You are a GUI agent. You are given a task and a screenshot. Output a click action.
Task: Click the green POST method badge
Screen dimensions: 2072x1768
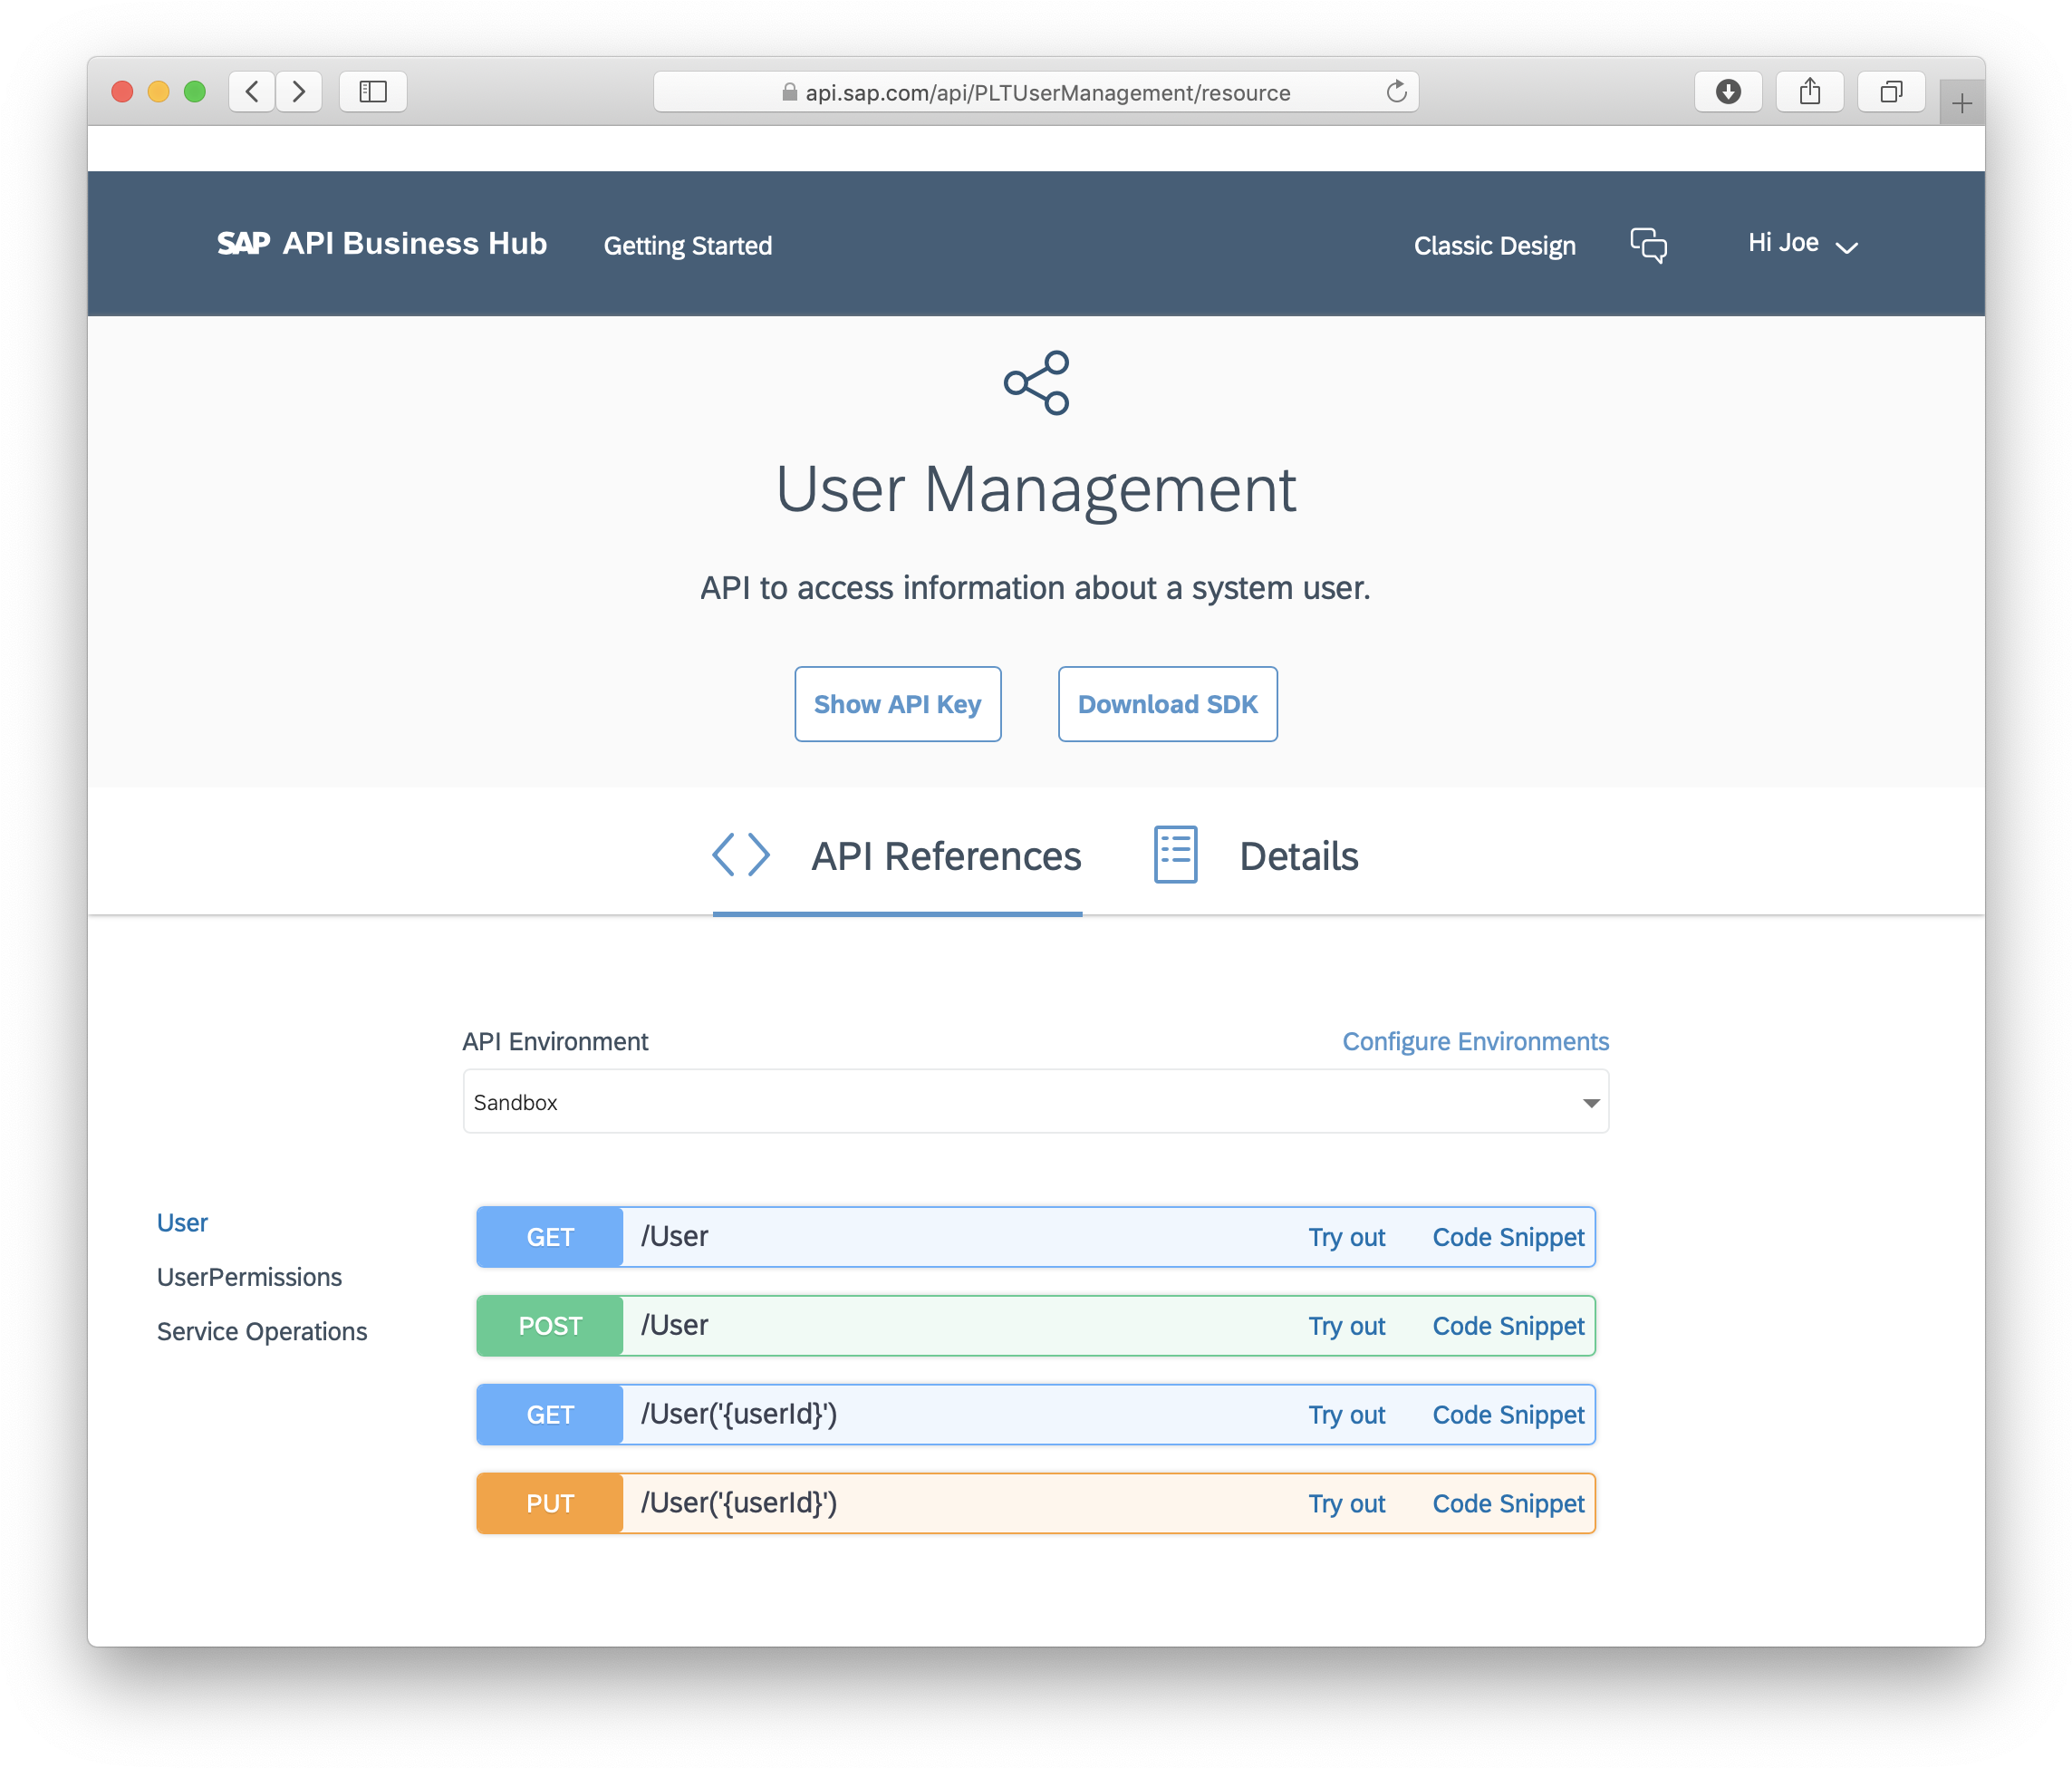[x=550, y=1326]
